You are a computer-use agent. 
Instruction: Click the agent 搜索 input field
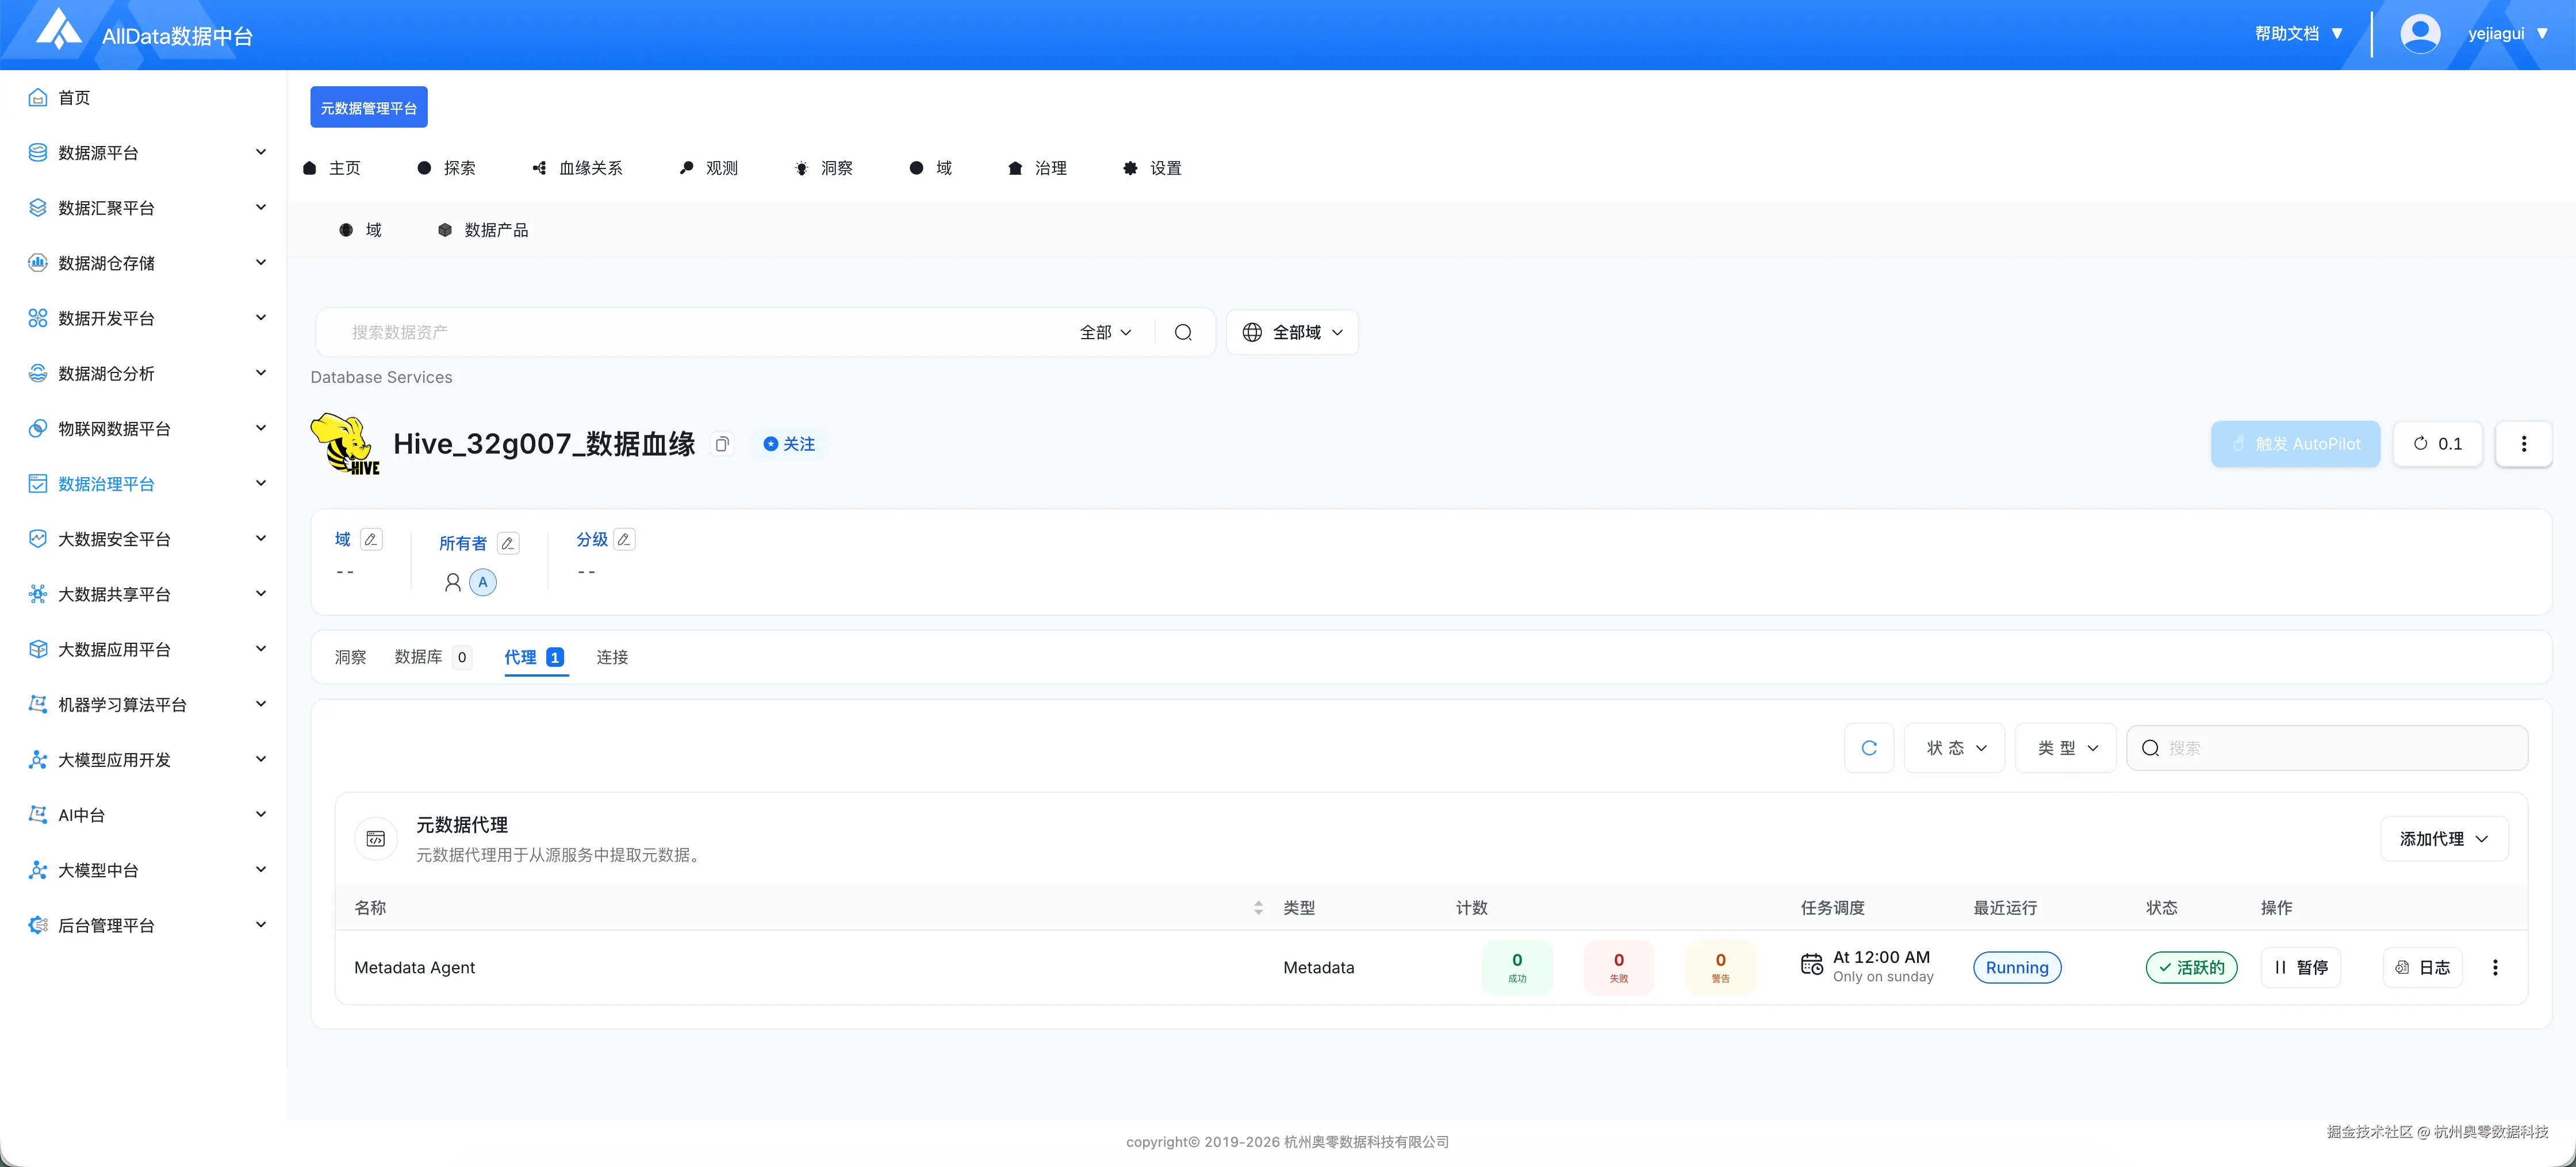tap(2326, 748)
